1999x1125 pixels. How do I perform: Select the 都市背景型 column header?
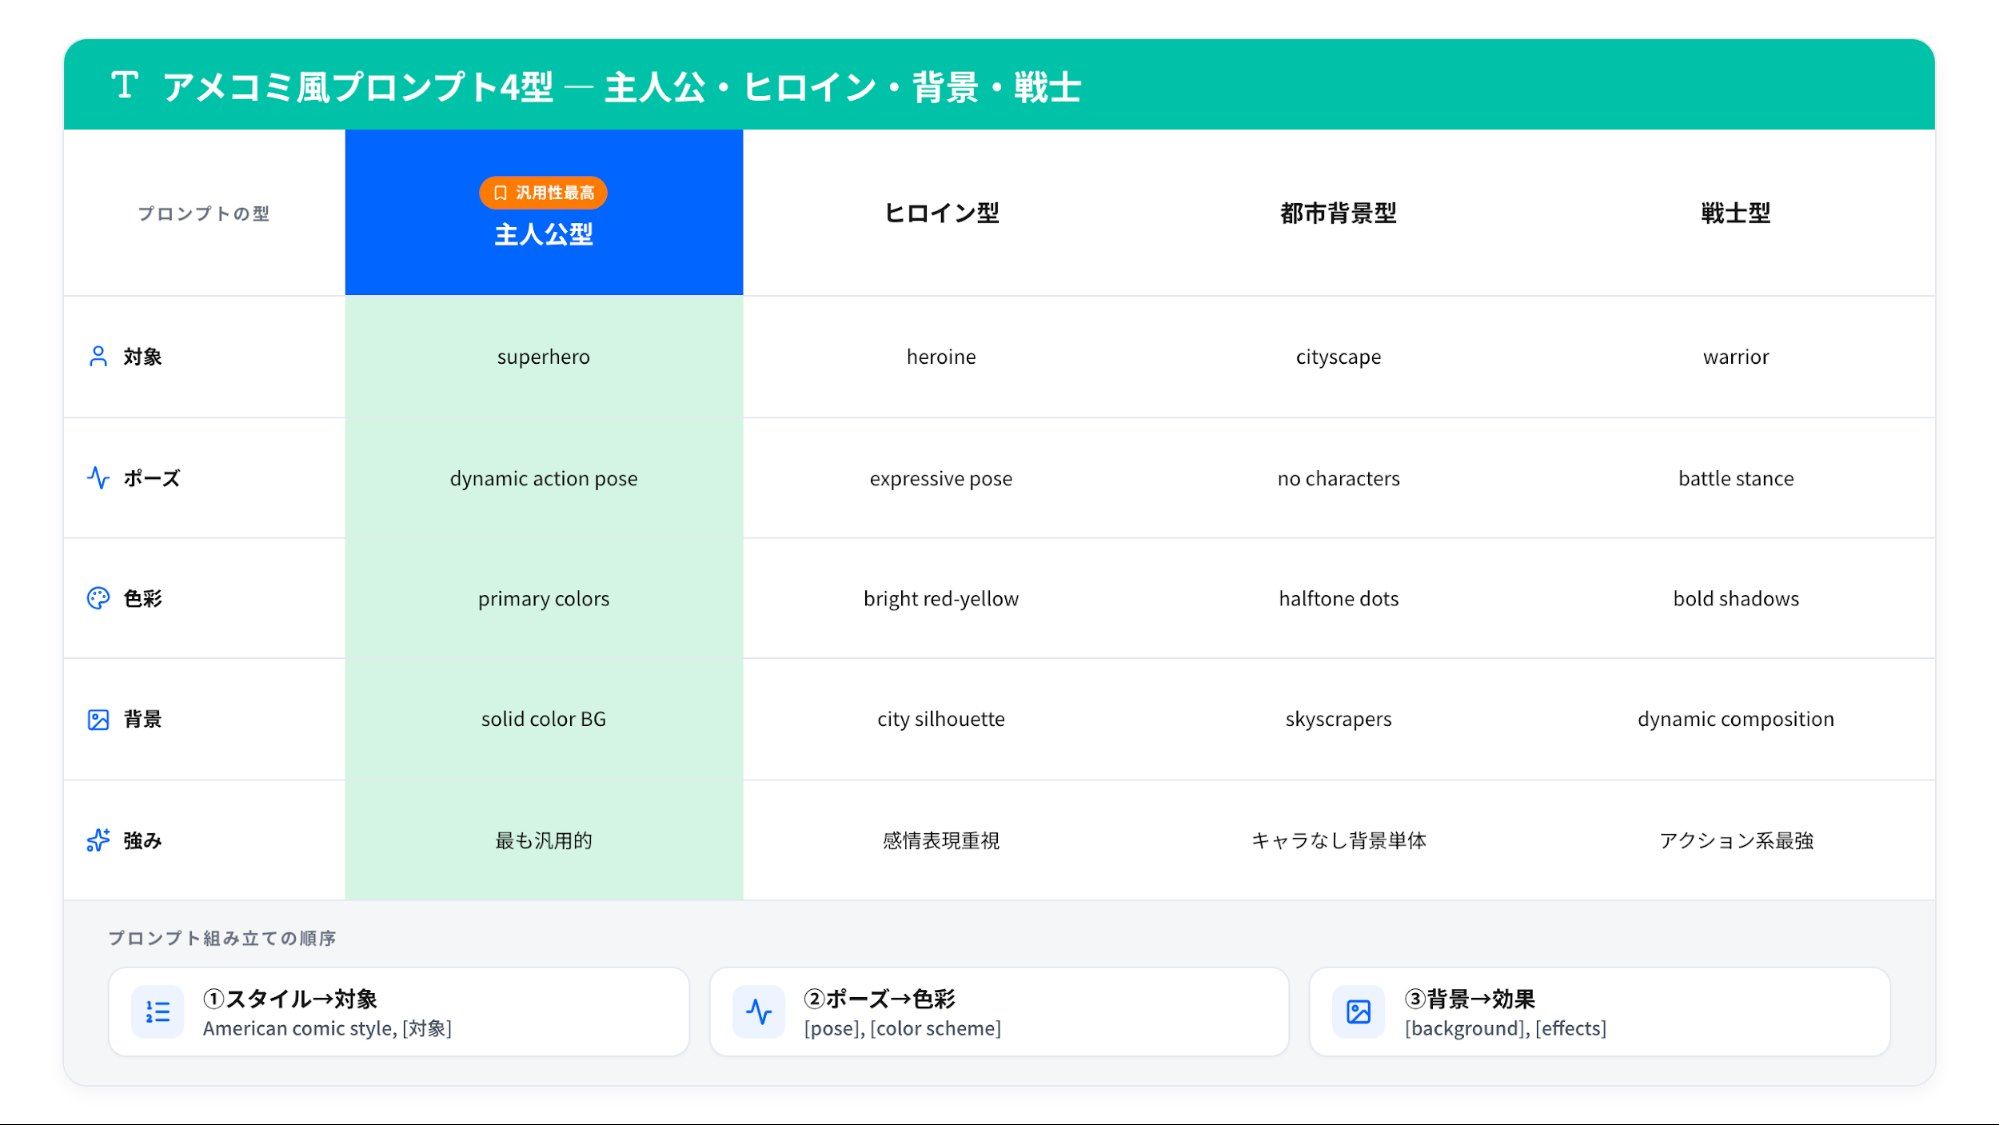(1338, 212)
